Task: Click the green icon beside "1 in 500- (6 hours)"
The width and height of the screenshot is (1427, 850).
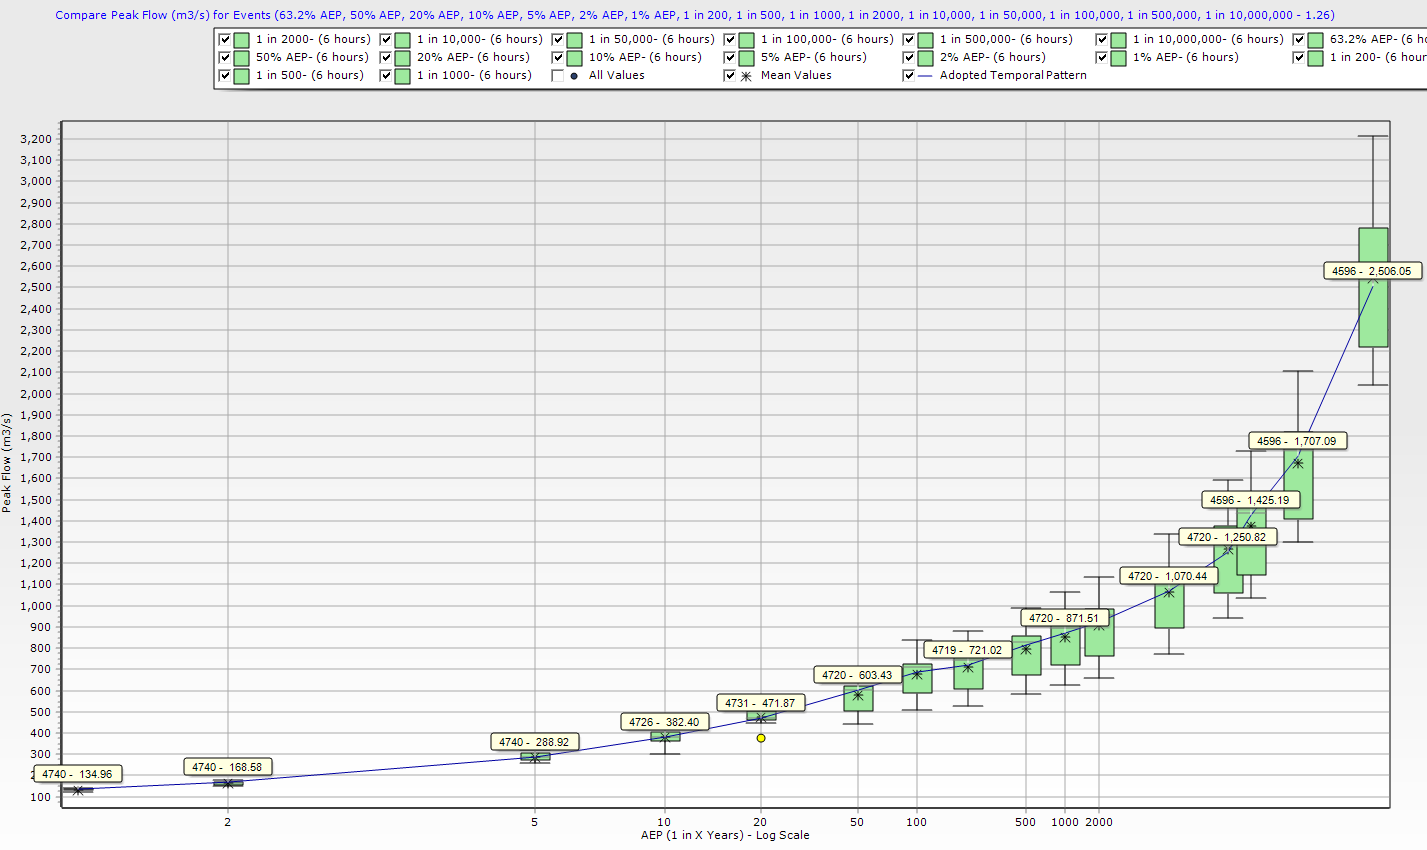Action: [243, 74]
